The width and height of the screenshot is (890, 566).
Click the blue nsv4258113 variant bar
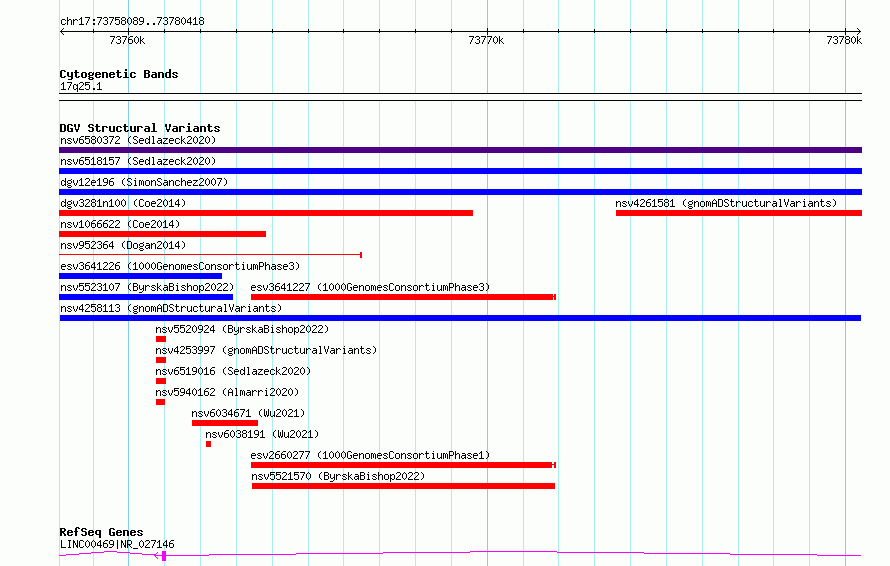[x=460, y=318]
